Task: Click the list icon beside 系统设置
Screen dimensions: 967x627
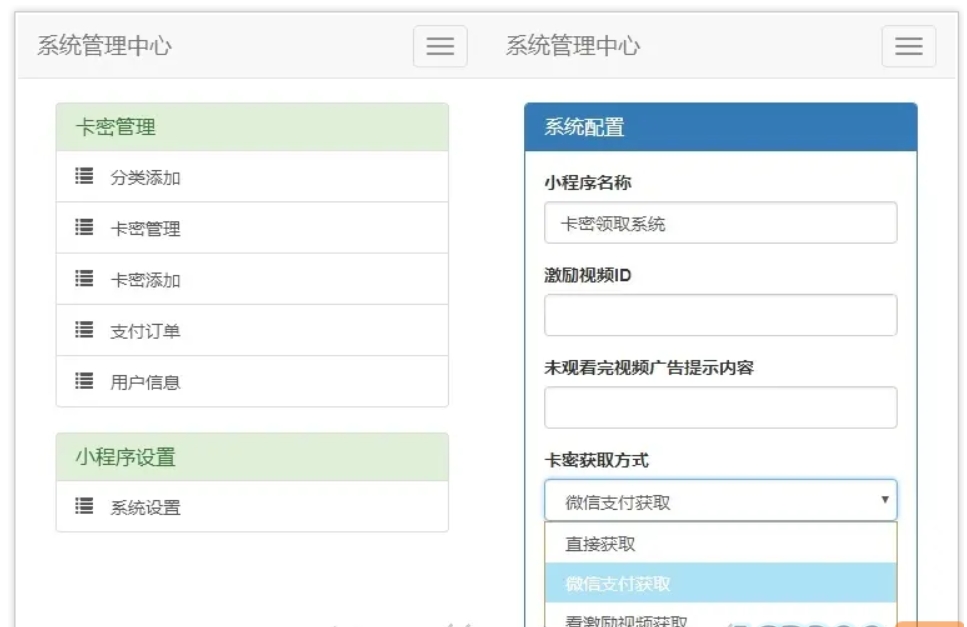Action: pyautogui.click(x=84, y=507)
